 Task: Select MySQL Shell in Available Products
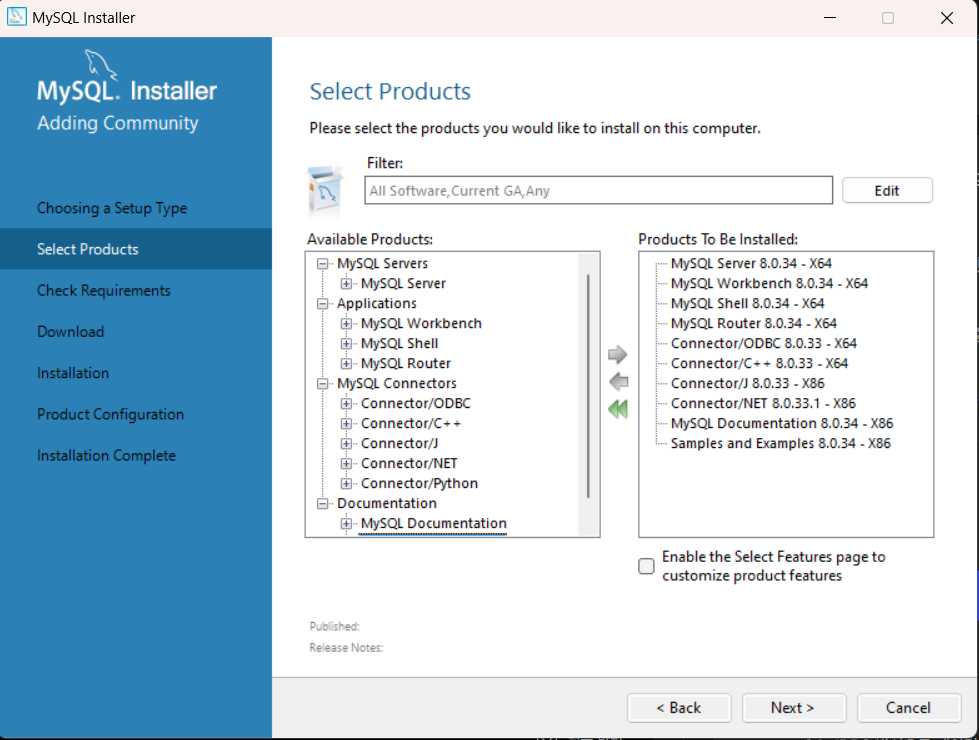(x=400, y=343)
